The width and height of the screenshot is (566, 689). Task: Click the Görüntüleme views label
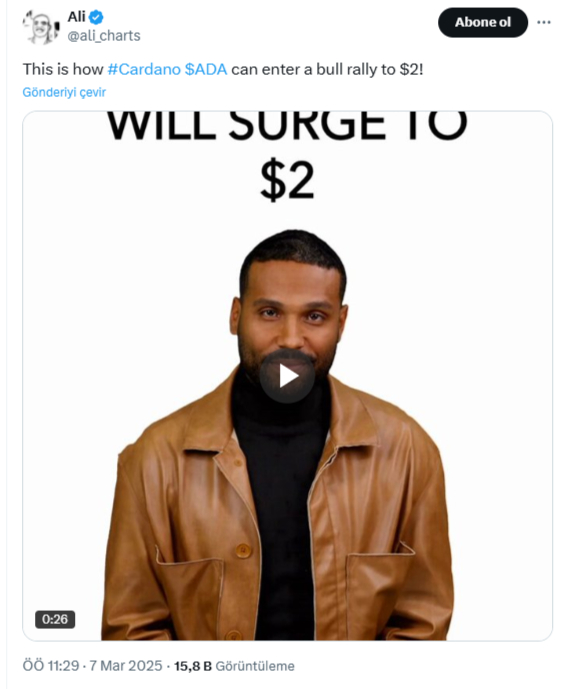(x=255, y=666)
